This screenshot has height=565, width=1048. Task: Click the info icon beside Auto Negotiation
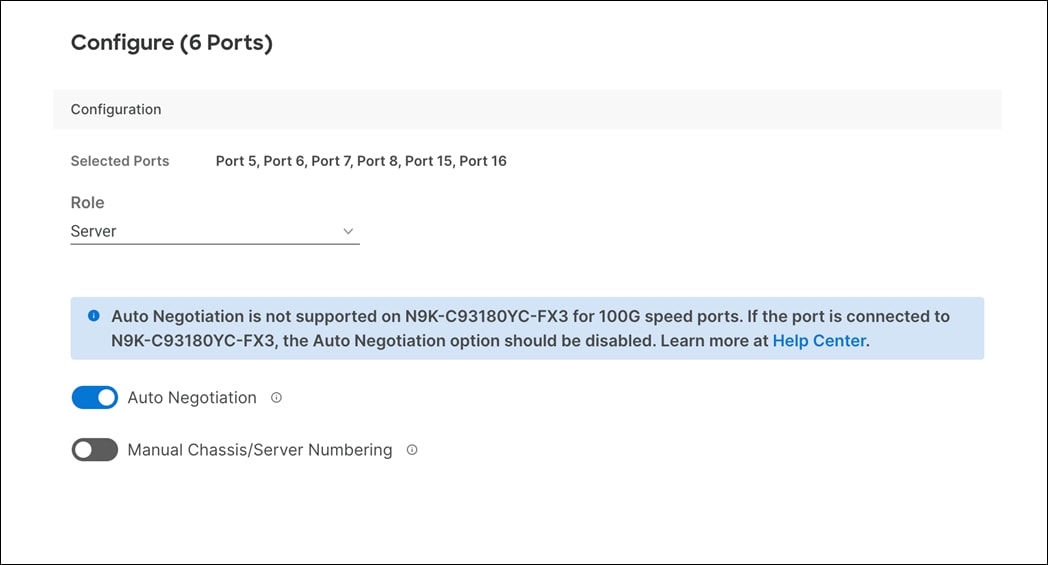[x=276, y=398]
